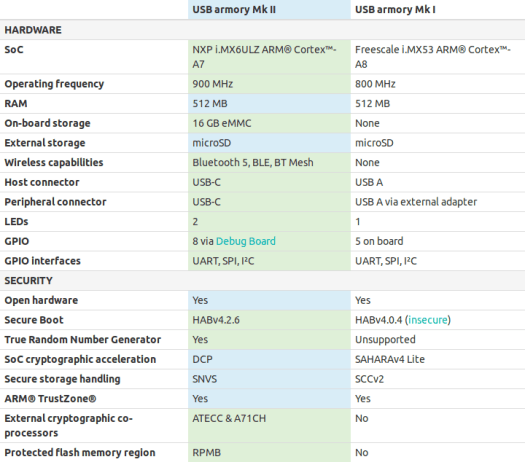Click the True Random Number Generator label
Image resolution: width=525 pixels, height=462 pixels.
pyautogui.click(x=83, y=339)
